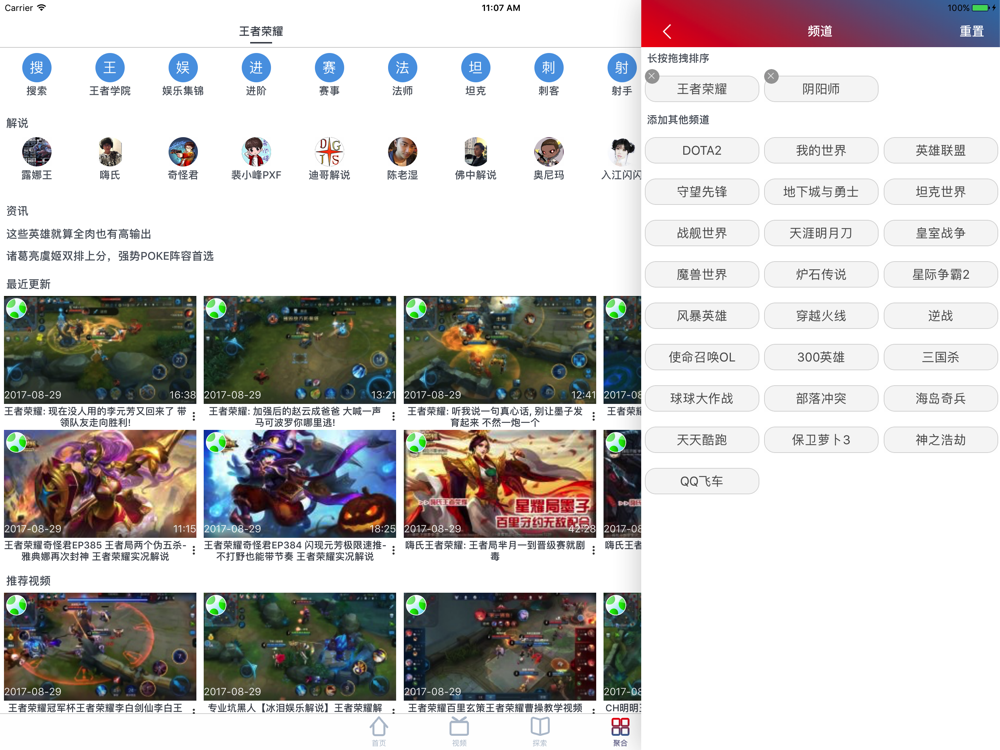Open commentator 迪哥解说 avatar
This screenshot has height=750, width=1000.
point(329,152)
